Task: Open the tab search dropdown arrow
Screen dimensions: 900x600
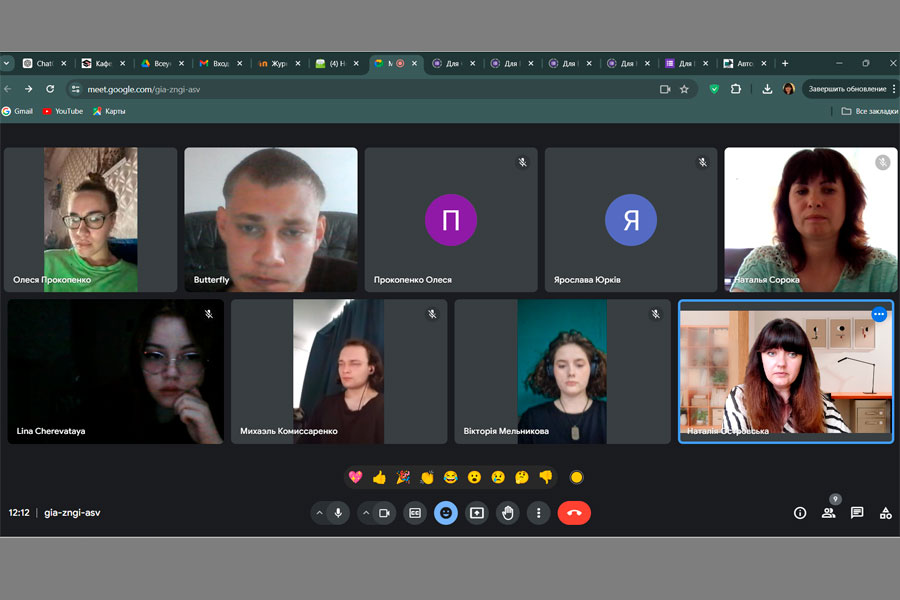Action: pyautogui.click(x=6, y=63)
